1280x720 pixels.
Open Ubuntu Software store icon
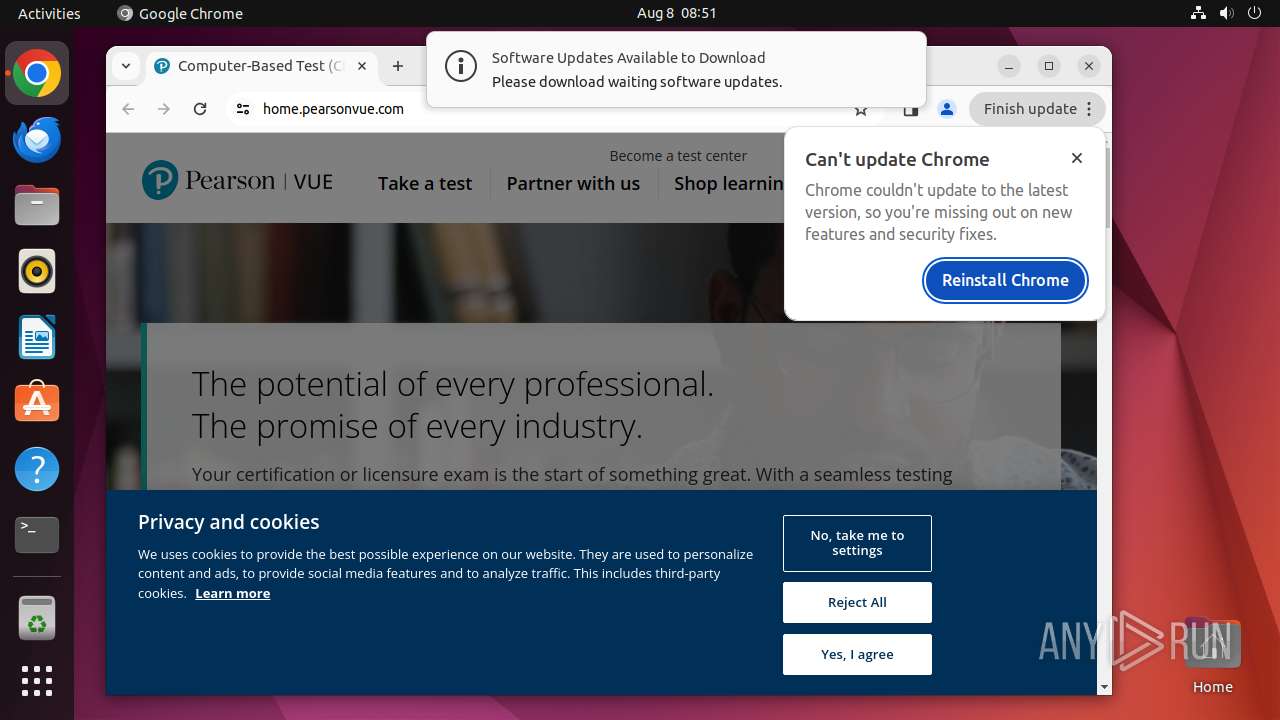(x=37, y=403)
